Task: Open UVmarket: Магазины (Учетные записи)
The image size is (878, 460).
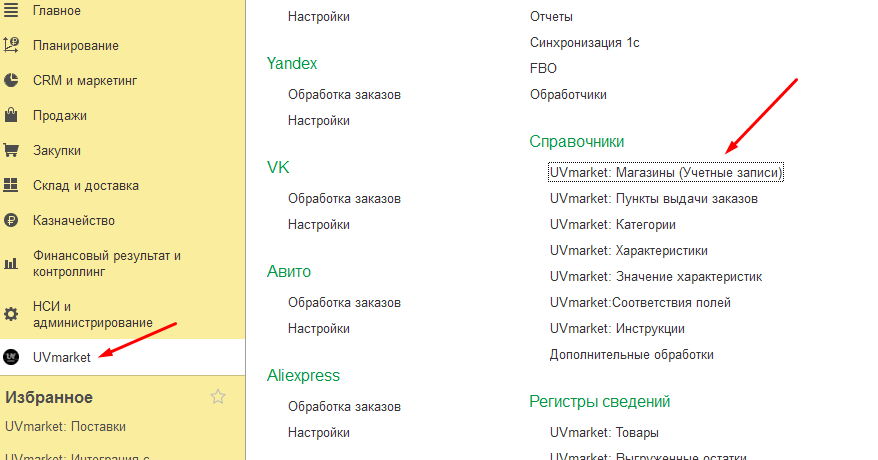Action: [666, 172]
